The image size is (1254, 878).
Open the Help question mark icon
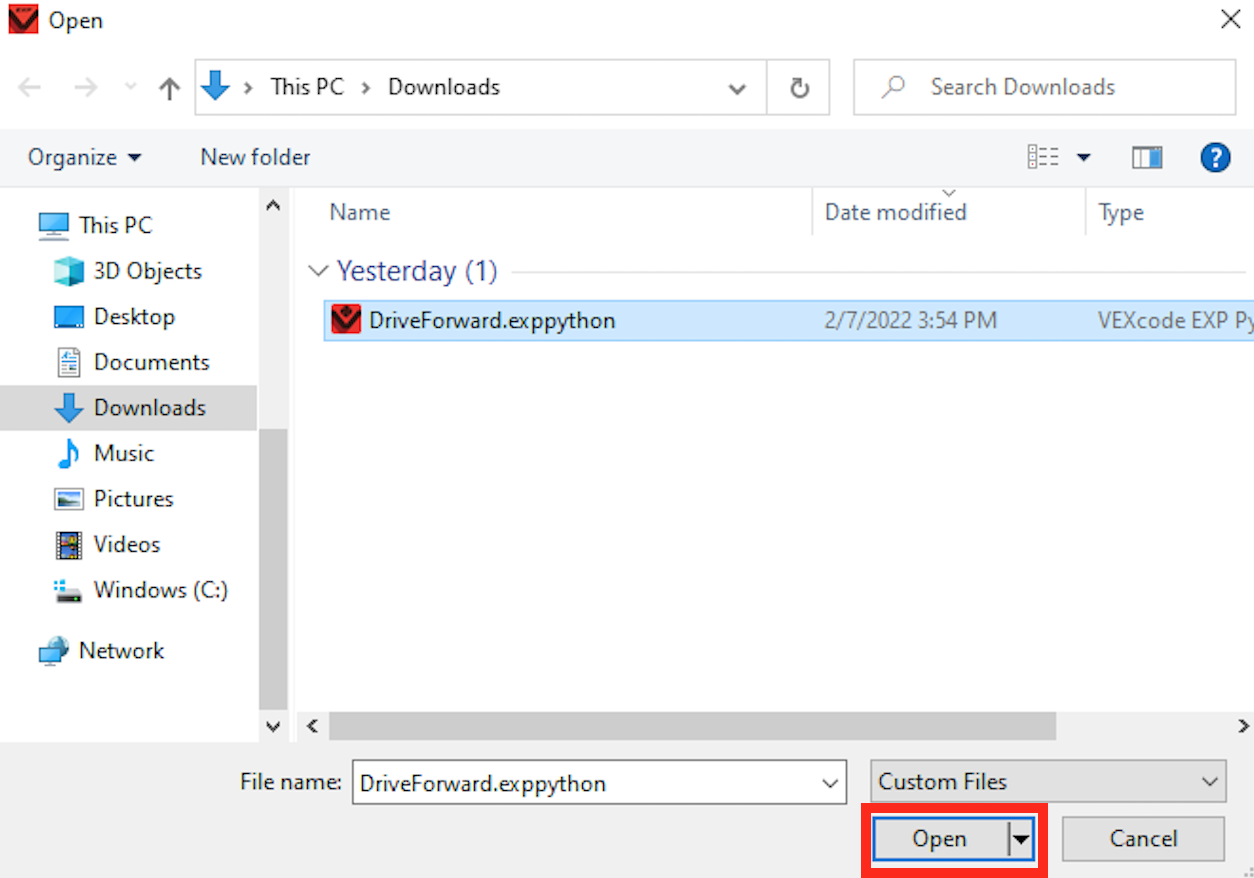point(1215,158)
